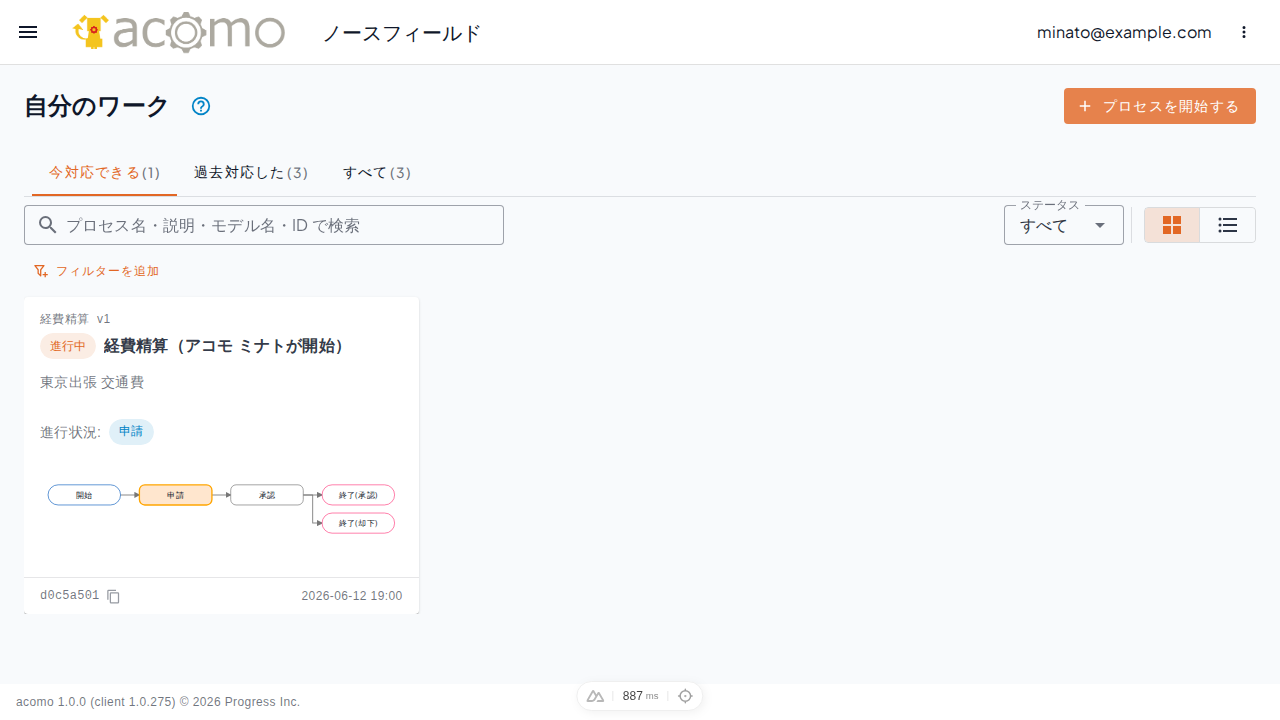The height and width of the screenshot is (720, 1280).
Task: Switch to 過去対応した tab
Action: [251, 173]
